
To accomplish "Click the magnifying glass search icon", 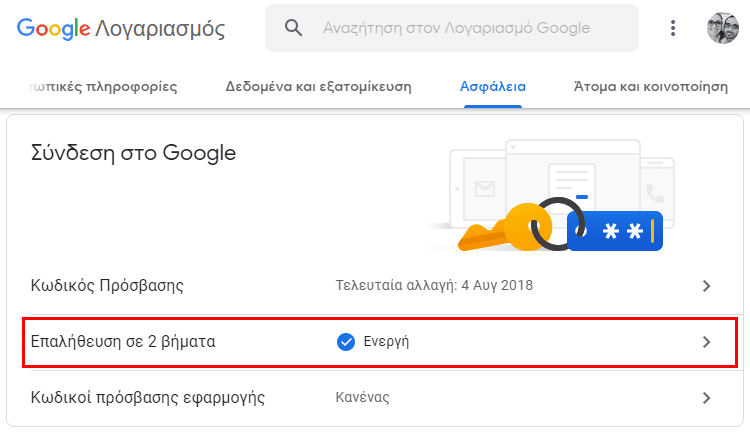I will 293,28.
